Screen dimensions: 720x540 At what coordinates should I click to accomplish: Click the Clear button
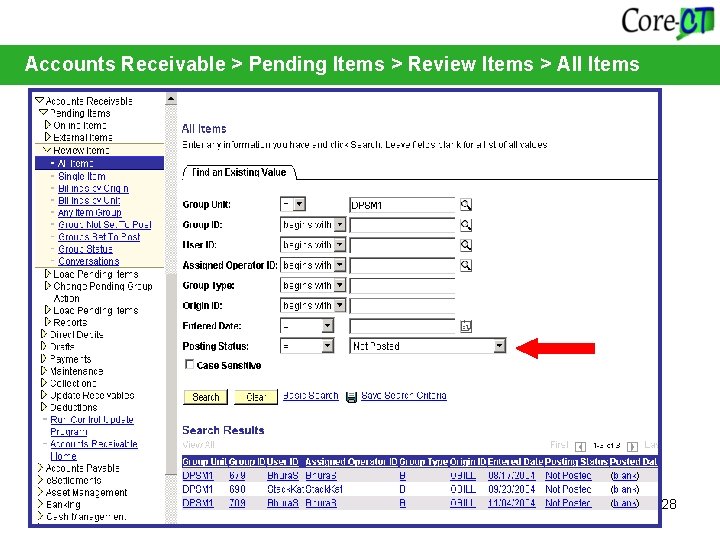(256, 397)
